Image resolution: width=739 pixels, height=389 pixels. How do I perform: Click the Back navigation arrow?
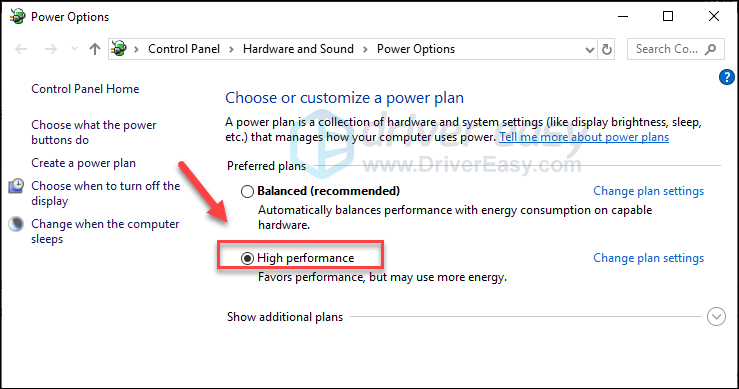tap(21, 49)
